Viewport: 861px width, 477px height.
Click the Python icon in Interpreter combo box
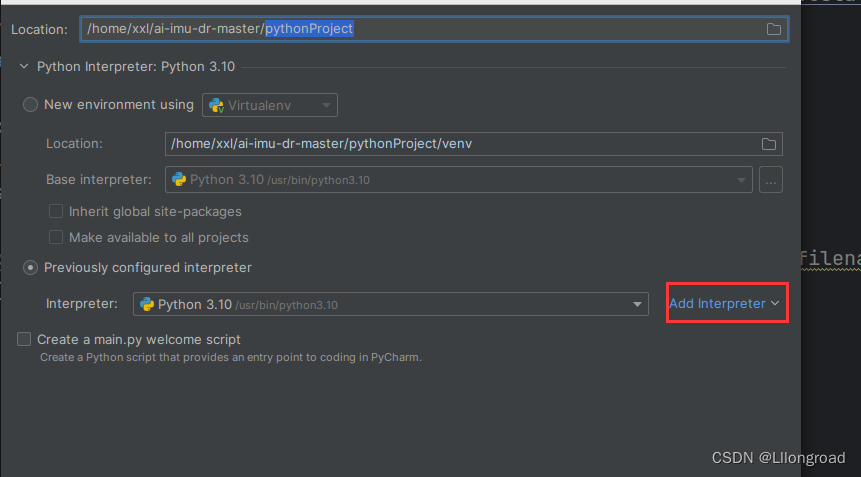(147, 304)
